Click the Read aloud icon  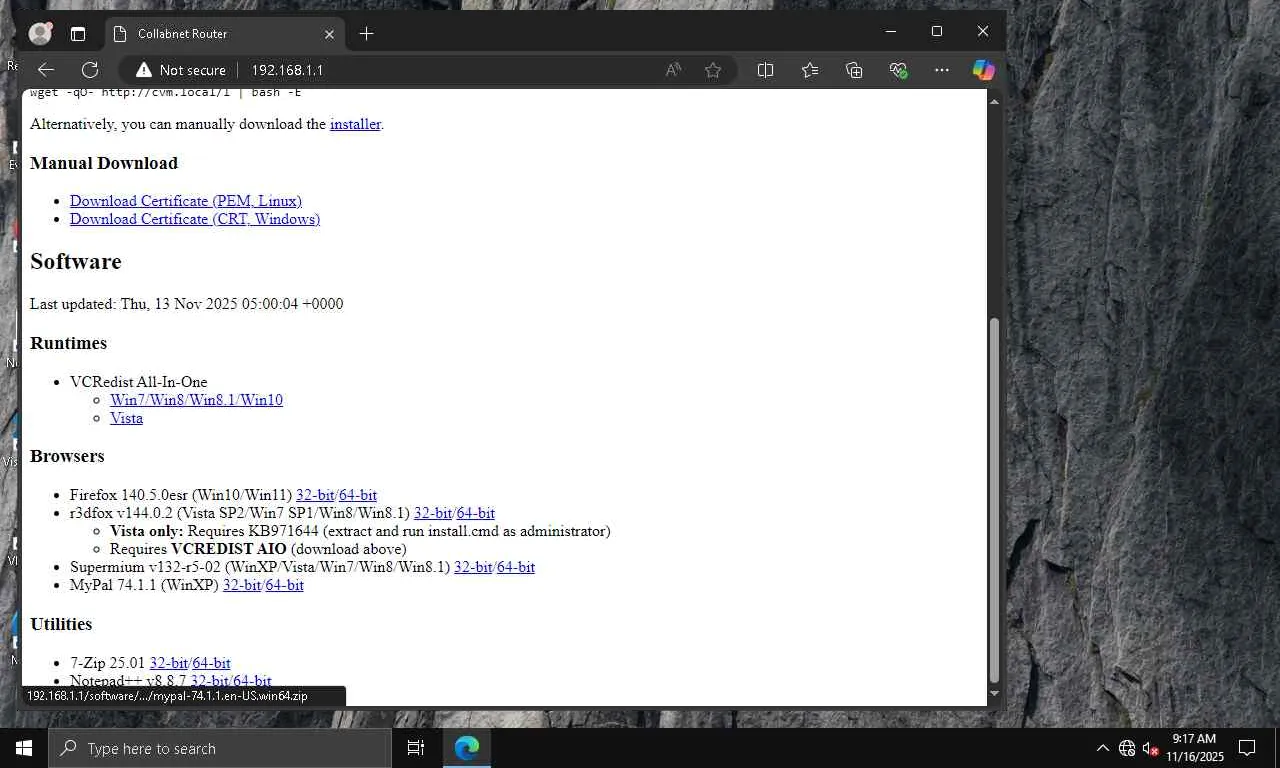674,70
